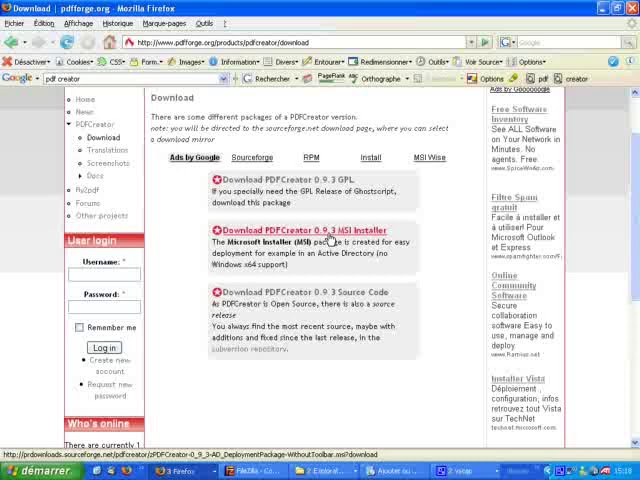Viewport: 640px width, 480px height.
Task: Click the Free Software Inventory ad
Action: point(519,114)
